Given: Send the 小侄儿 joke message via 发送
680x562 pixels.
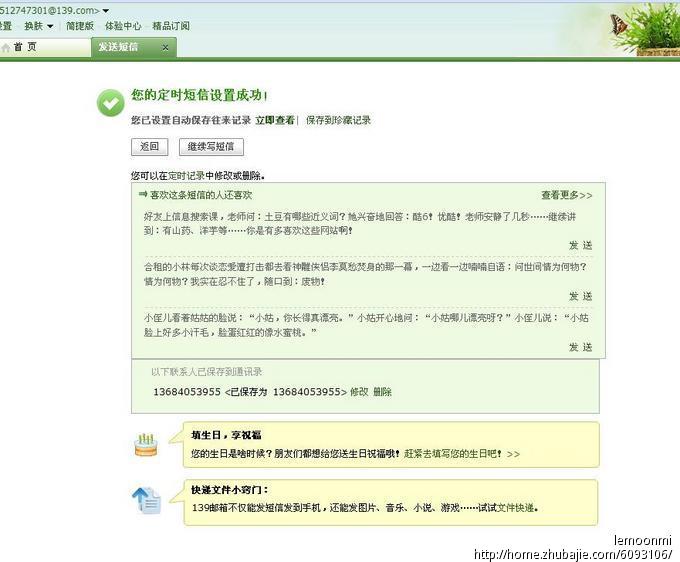Looking at the screenshot, I should tap(581, 347).
